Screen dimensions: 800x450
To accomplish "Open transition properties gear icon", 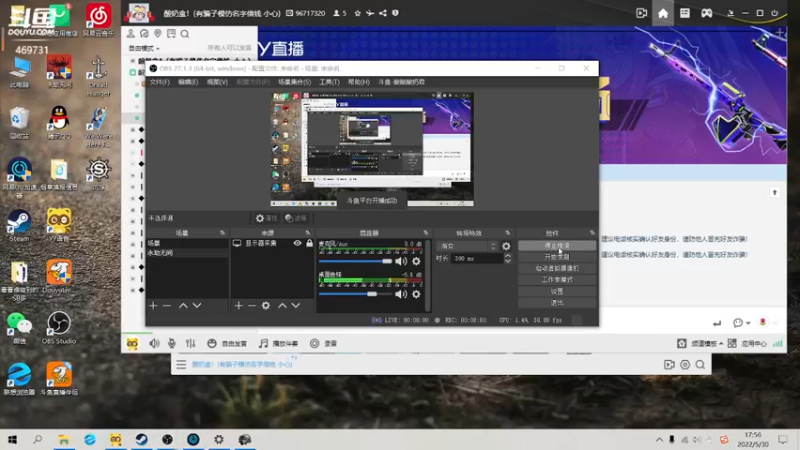I will click(506, 246).
